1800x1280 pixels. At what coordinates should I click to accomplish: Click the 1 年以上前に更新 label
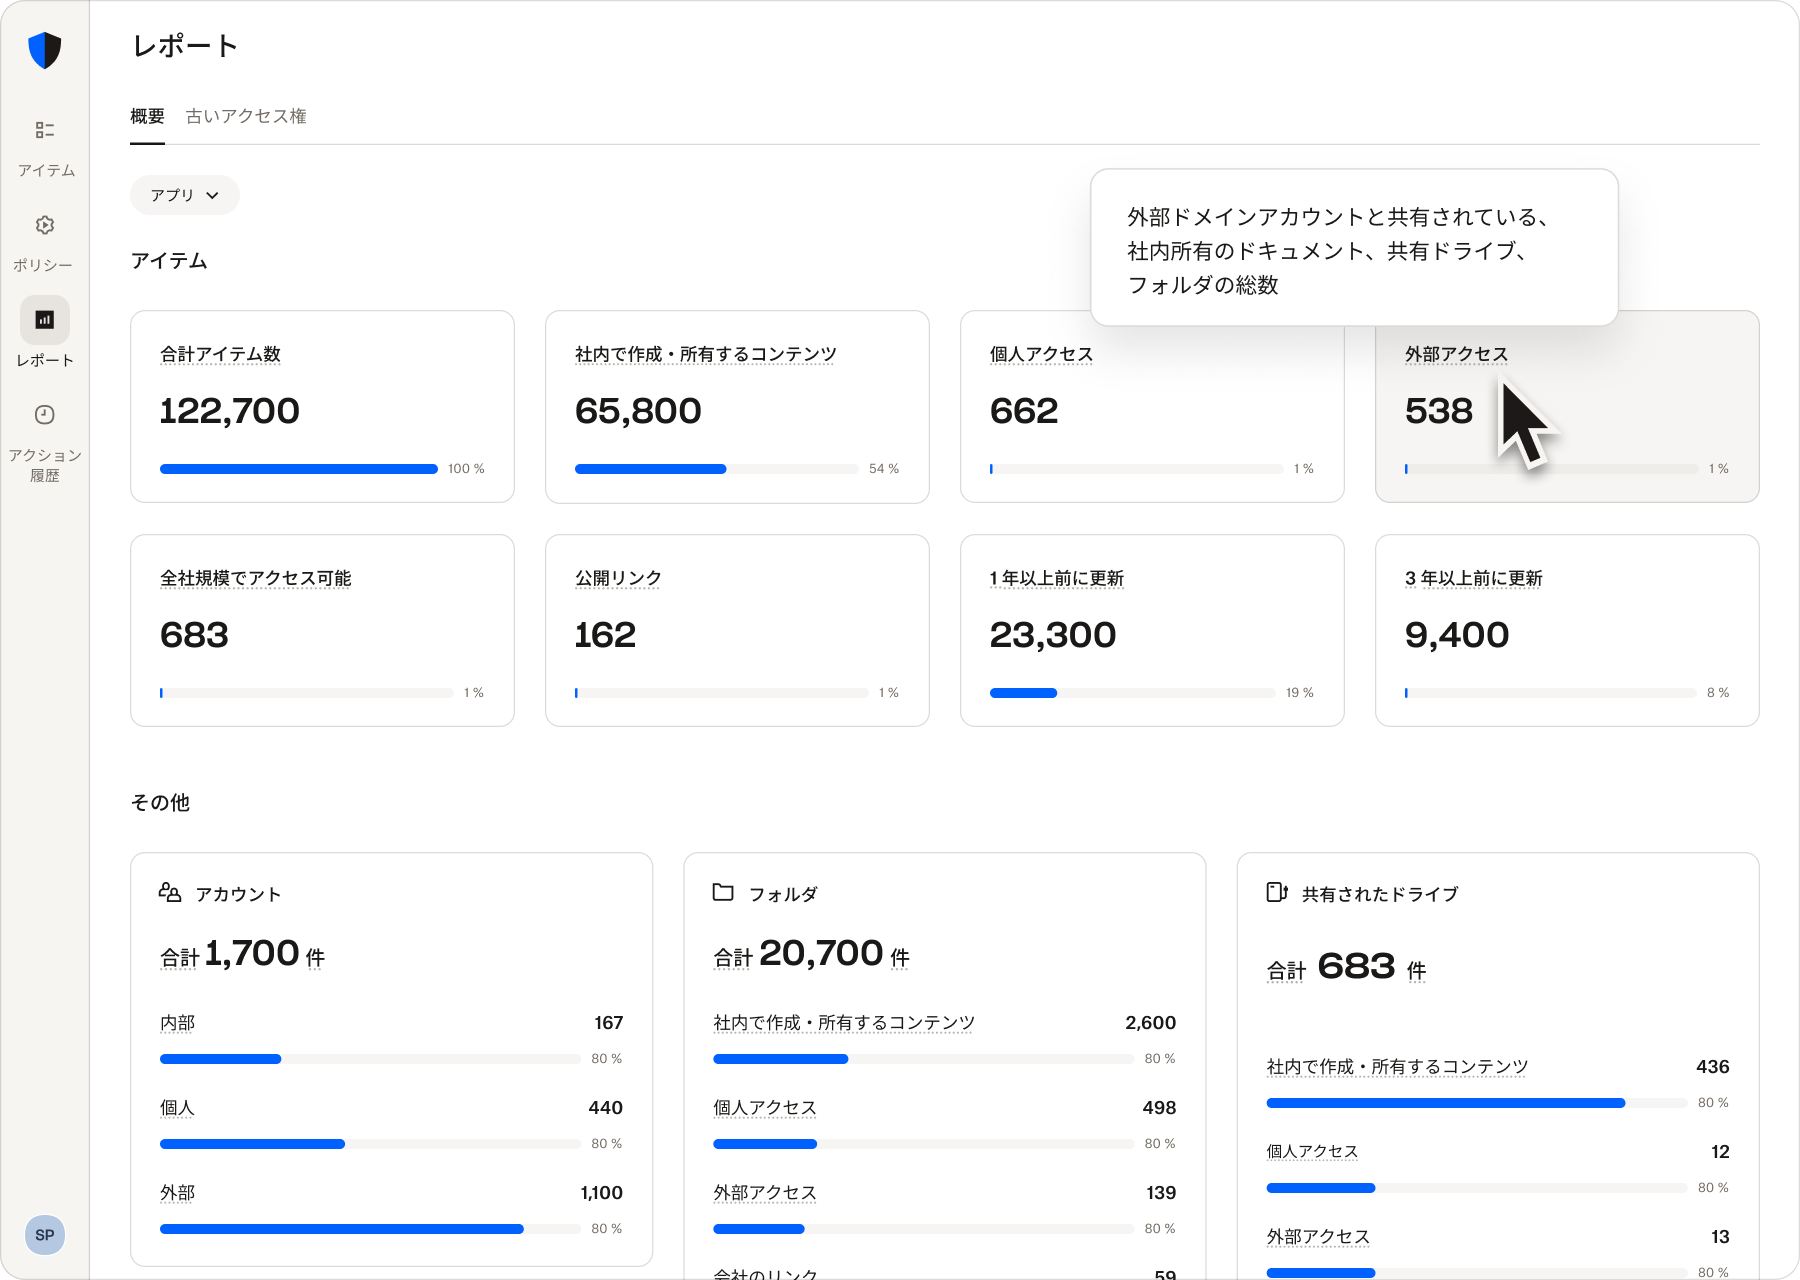[1057, 578]
